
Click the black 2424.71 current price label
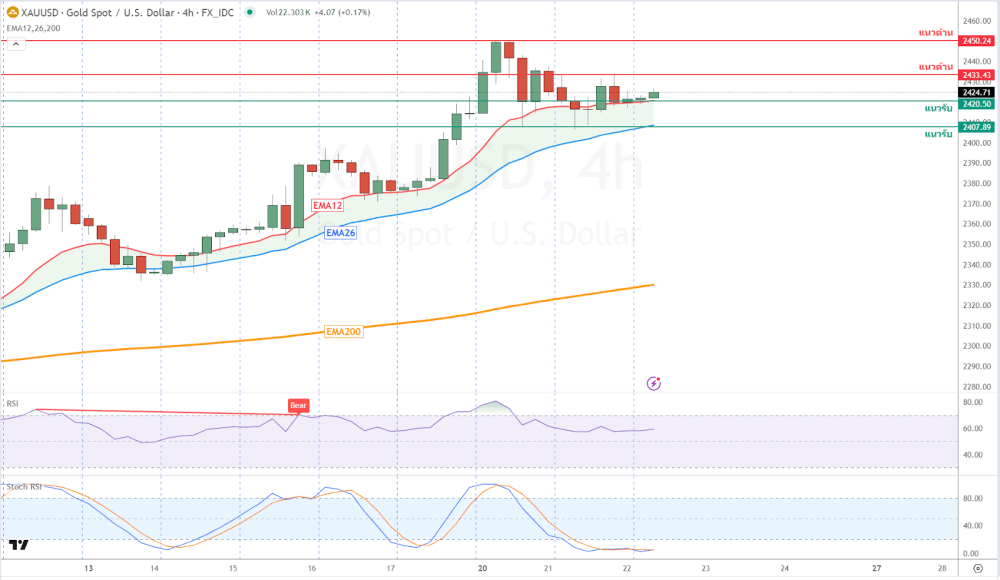click(x=976, y=92)
